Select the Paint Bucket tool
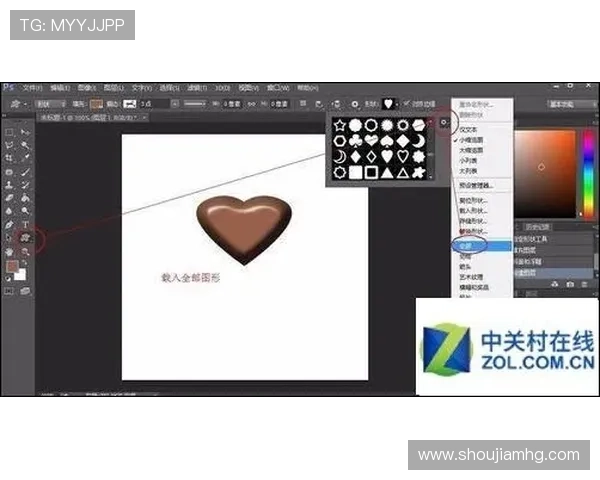Image resolution: width=600 pixels, height=480 pixels. pyautogui.click(x=25, y=198)
